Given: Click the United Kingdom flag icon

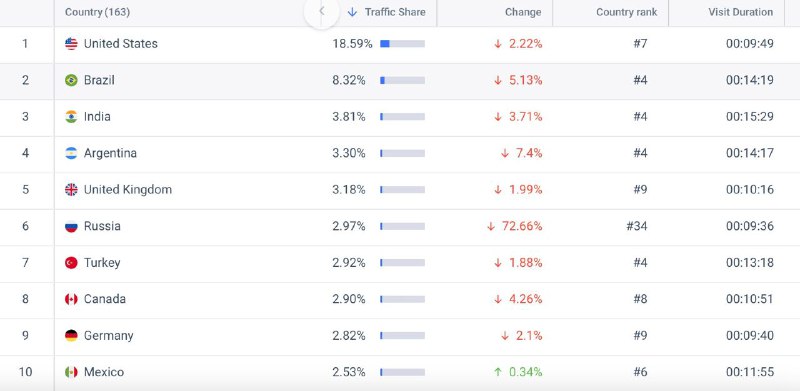Looking at the screenshot, I should tap(71, 190).
